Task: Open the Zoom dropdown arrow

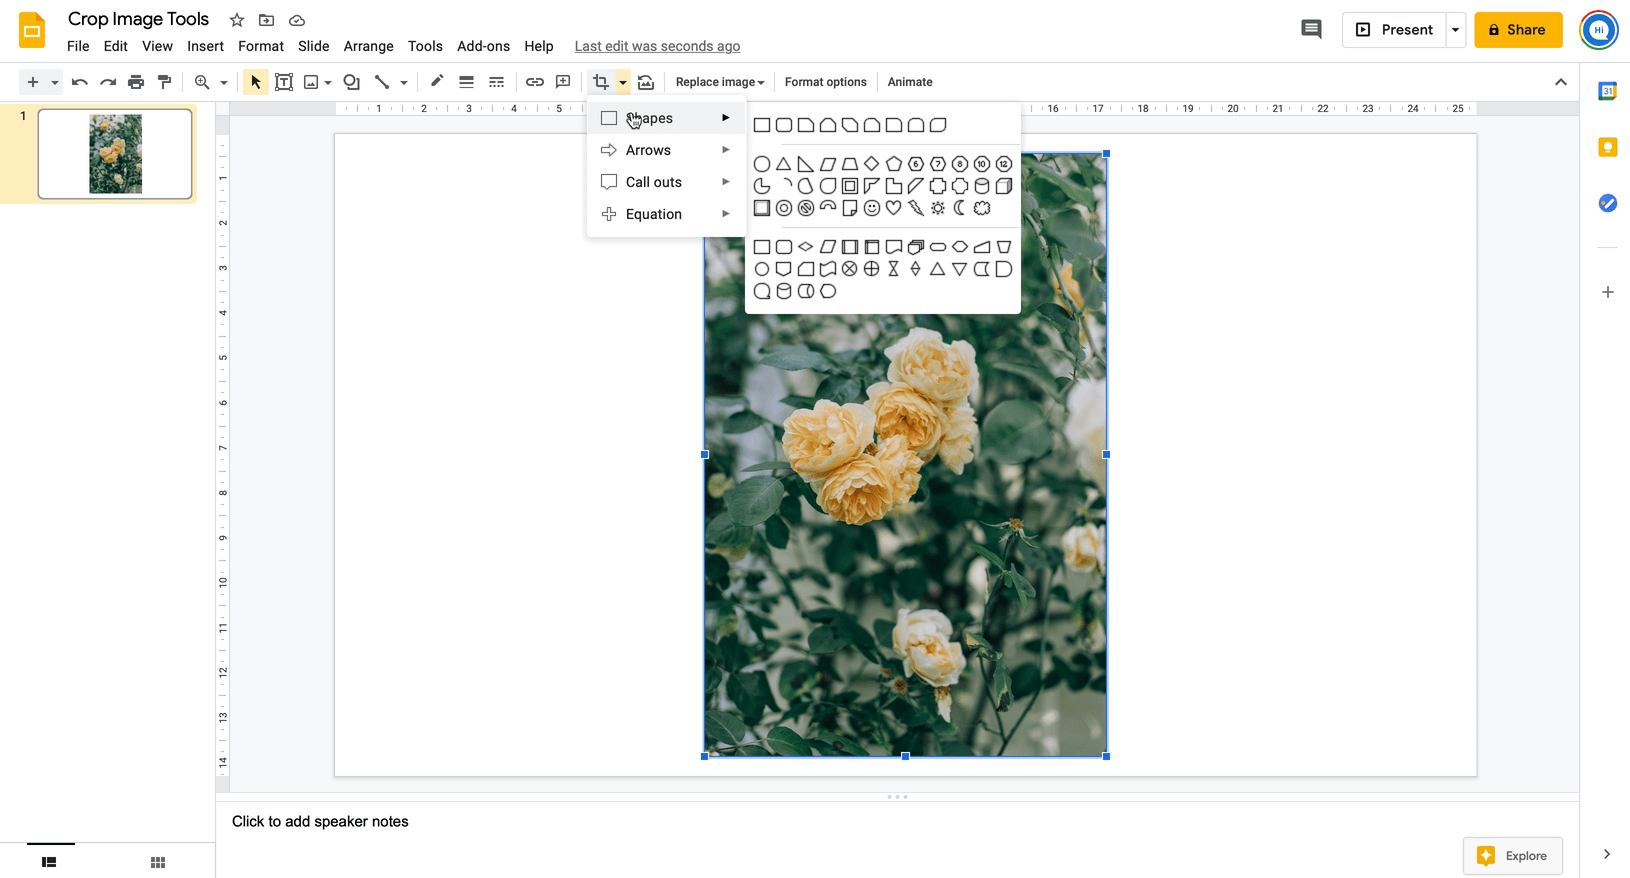Action: [224, 82]
